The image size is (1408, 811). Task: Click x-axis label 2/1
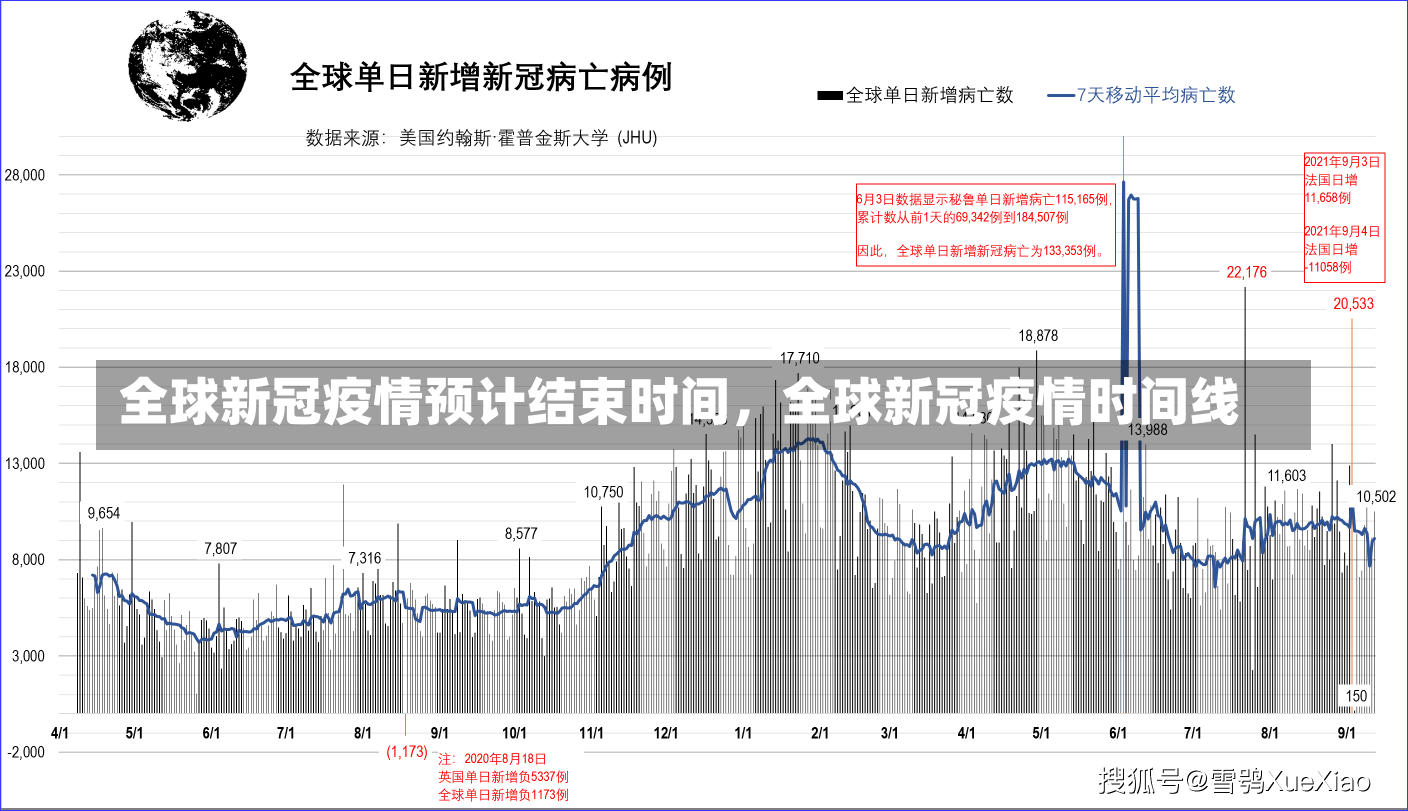820,732
